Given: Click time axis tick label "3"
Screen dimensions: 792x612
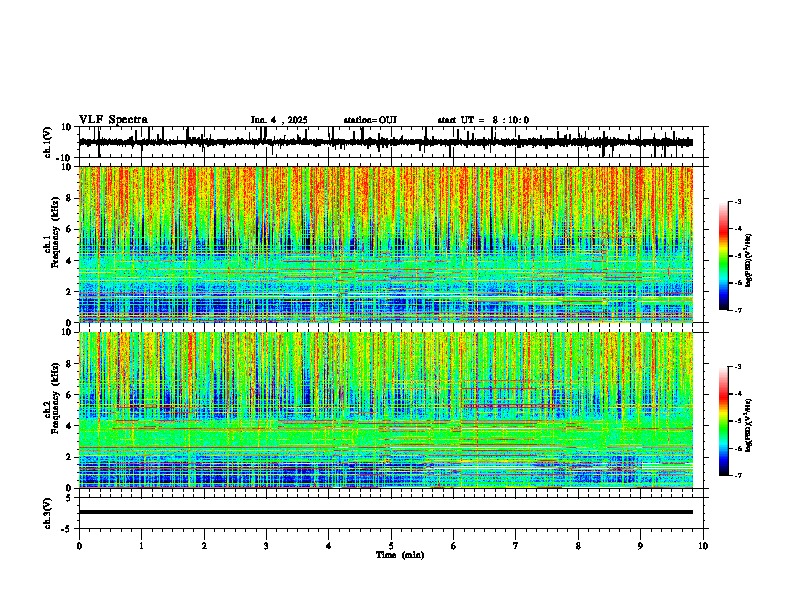Looking at the screenshot, I should coord(266,546).
